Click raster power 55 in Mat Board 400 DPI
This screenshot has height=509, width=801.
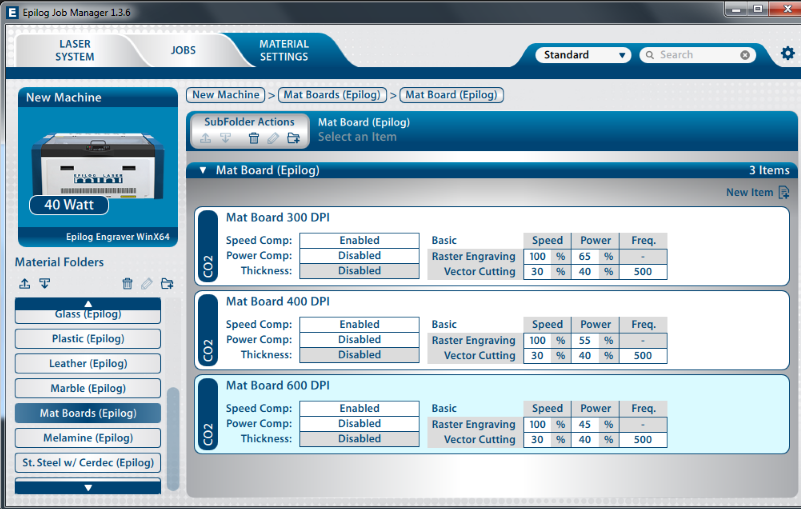585,340
